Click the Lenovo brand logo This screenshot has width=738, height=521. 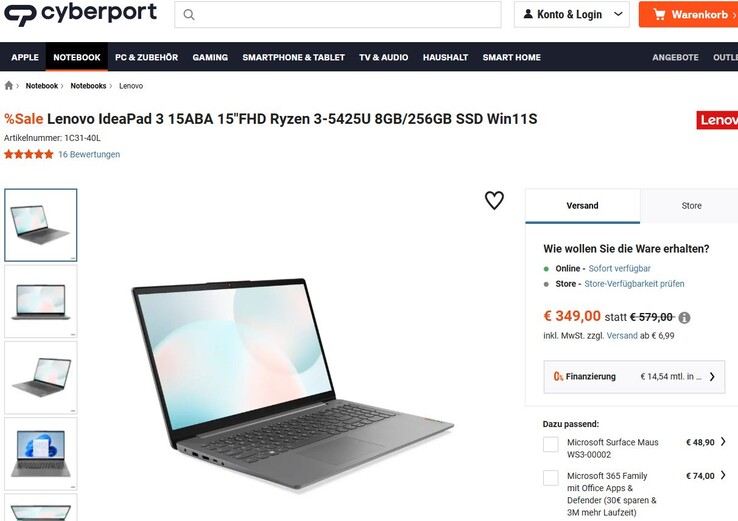pyautogui.click(x=717, y=120)
